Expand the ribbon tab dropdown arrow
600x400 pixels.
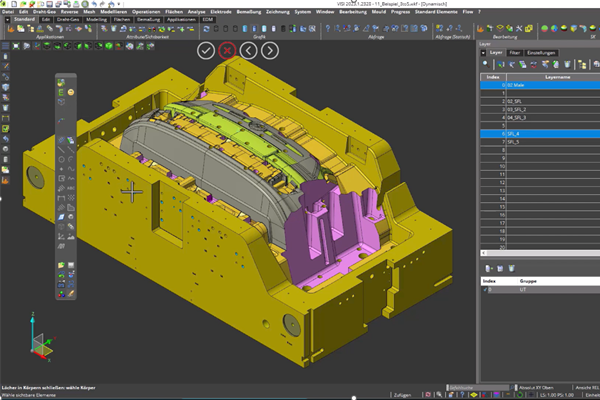tap(7, 20)
